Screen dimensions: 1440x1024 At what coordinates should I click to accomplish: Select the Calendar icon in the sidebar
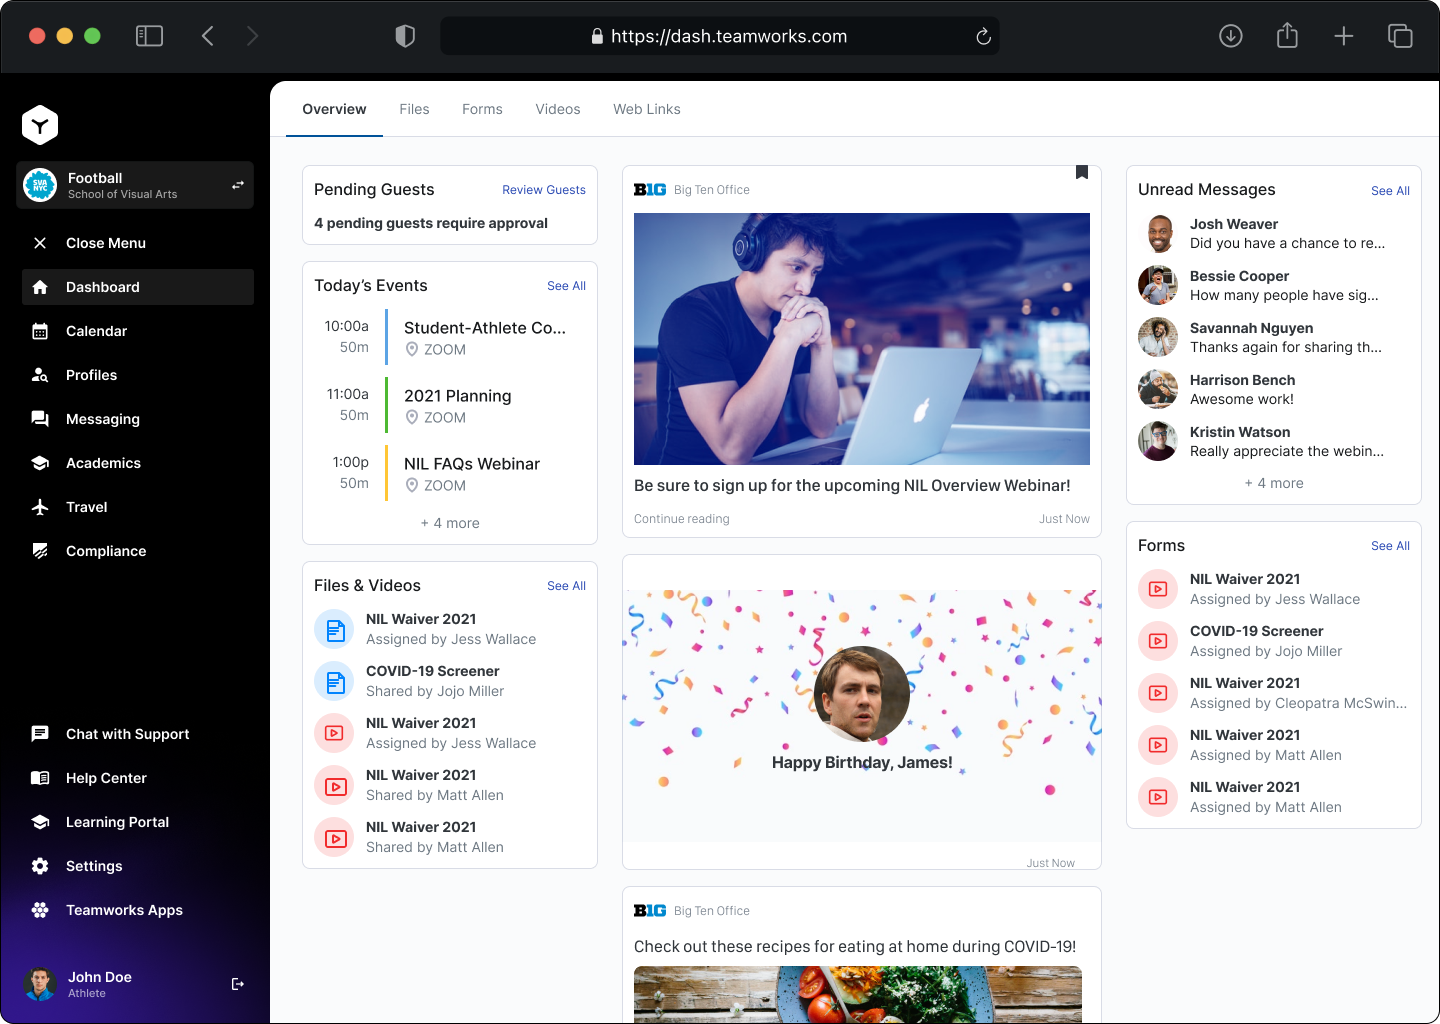coord(40,331)
